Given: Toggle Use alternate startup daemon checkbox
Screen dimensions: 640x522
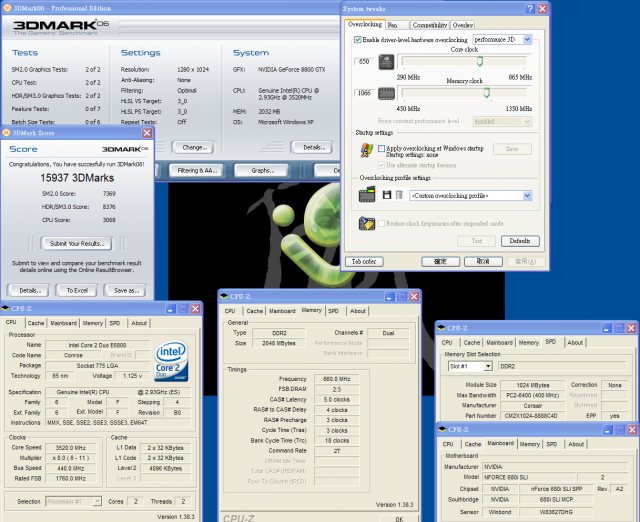Looking at the screenshot, I should pos(382,165).
